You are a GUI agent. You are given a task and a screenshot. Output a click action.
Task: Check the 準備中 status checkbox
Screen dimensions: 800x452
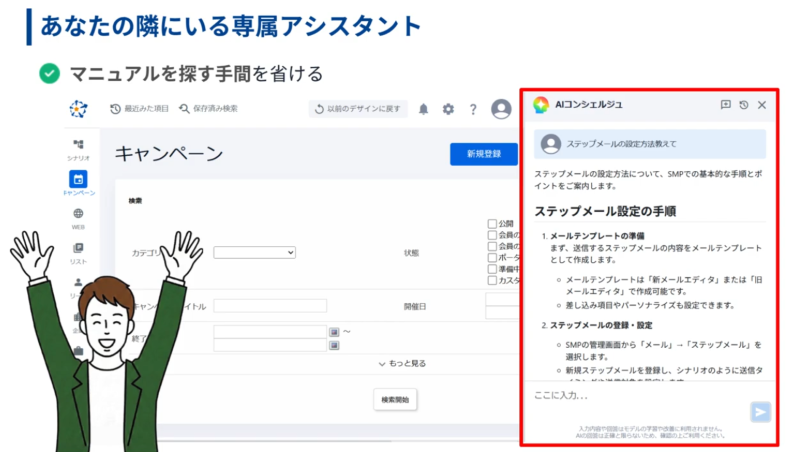click(x=492, y=269)
